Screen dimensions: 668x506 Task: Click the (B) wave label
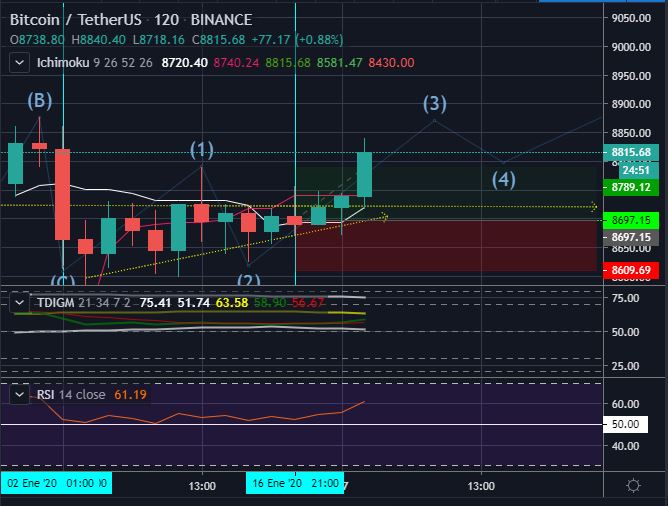point(40,101)
